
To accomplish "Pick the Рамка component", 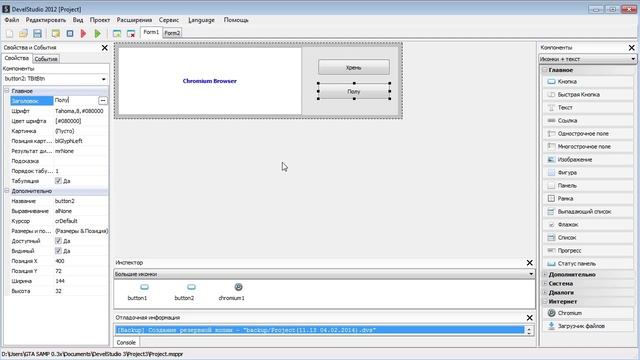I will click(x=588, y=198).
